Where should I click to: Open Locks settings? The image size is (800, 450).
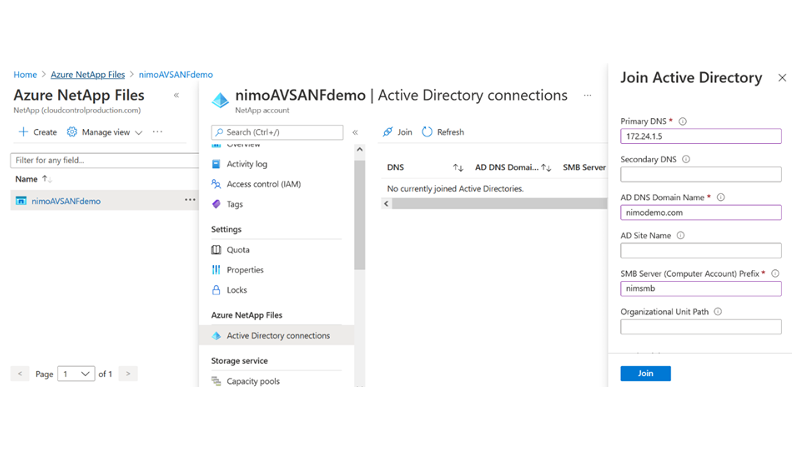pyautogui.click(x=237, y=290)
